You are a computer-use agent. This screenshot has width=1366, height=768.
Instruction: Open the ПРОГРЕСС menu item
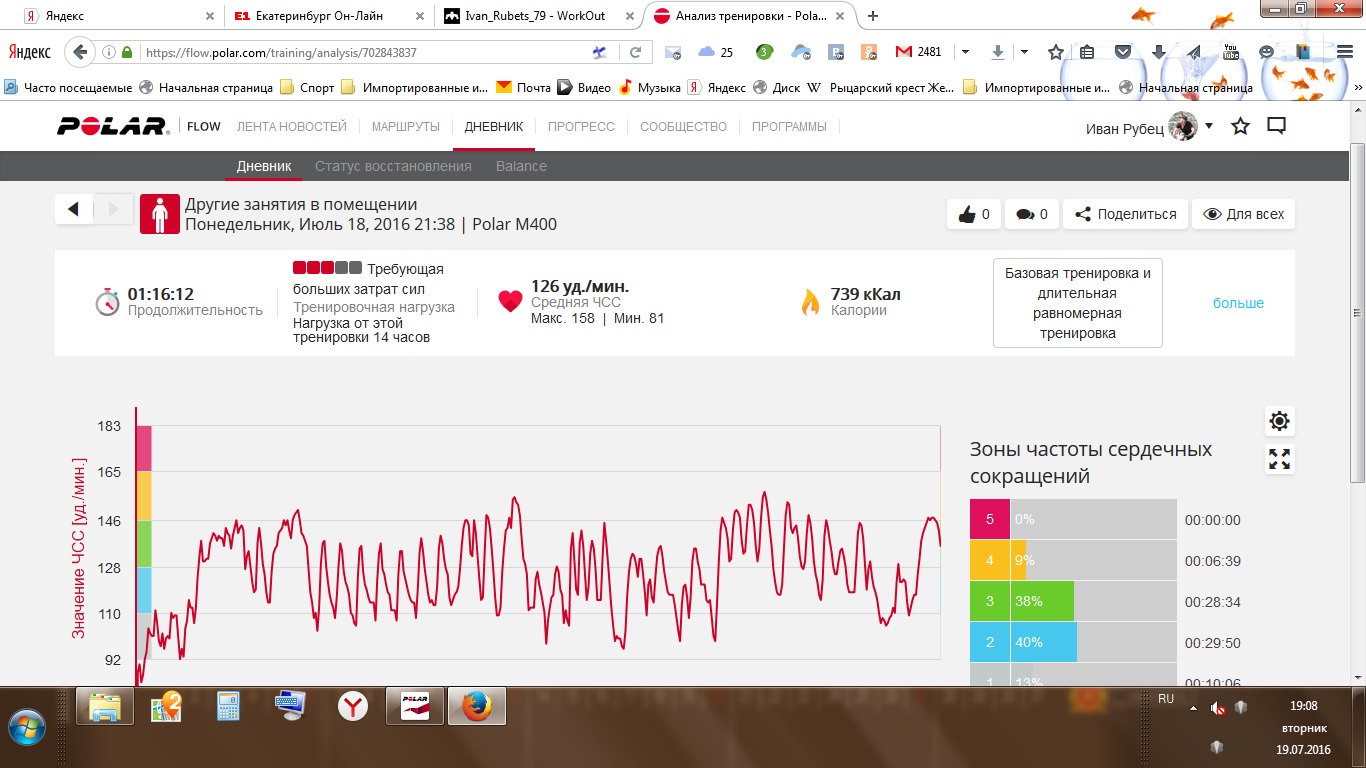pyautogui.click(x=581, y=127)
